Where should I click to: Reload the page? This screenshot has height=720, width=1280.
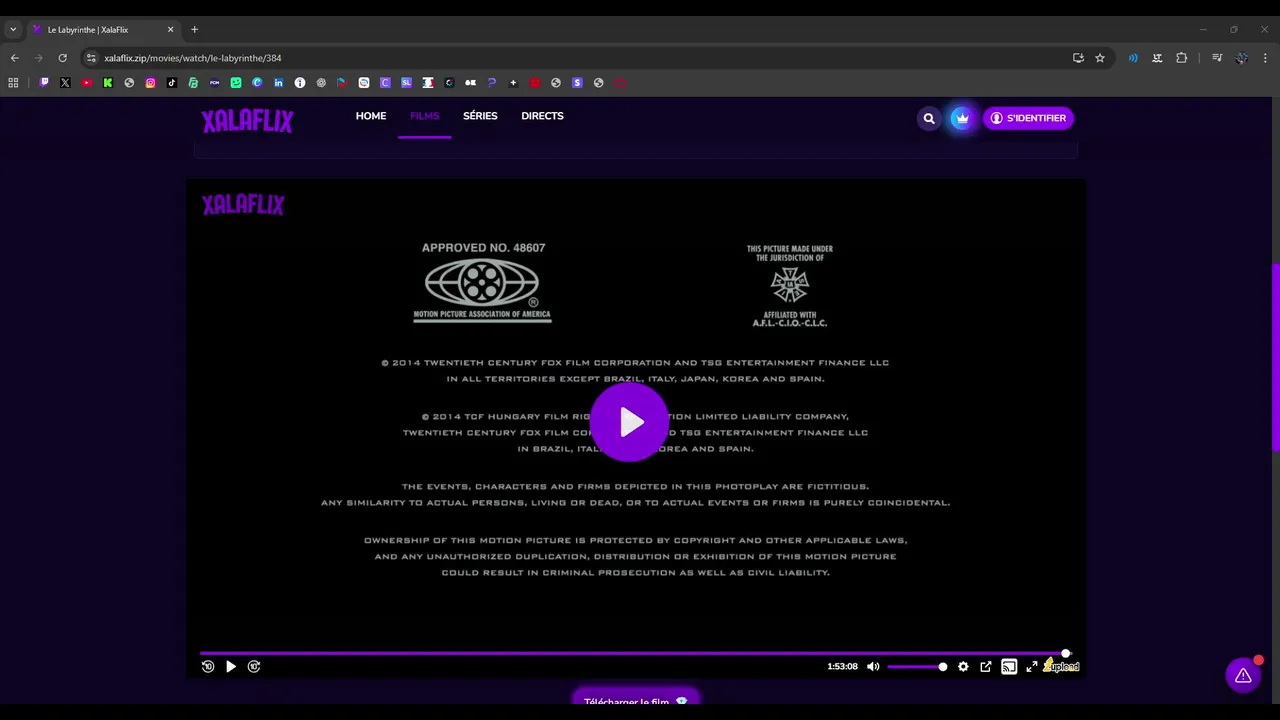point(62,58)
